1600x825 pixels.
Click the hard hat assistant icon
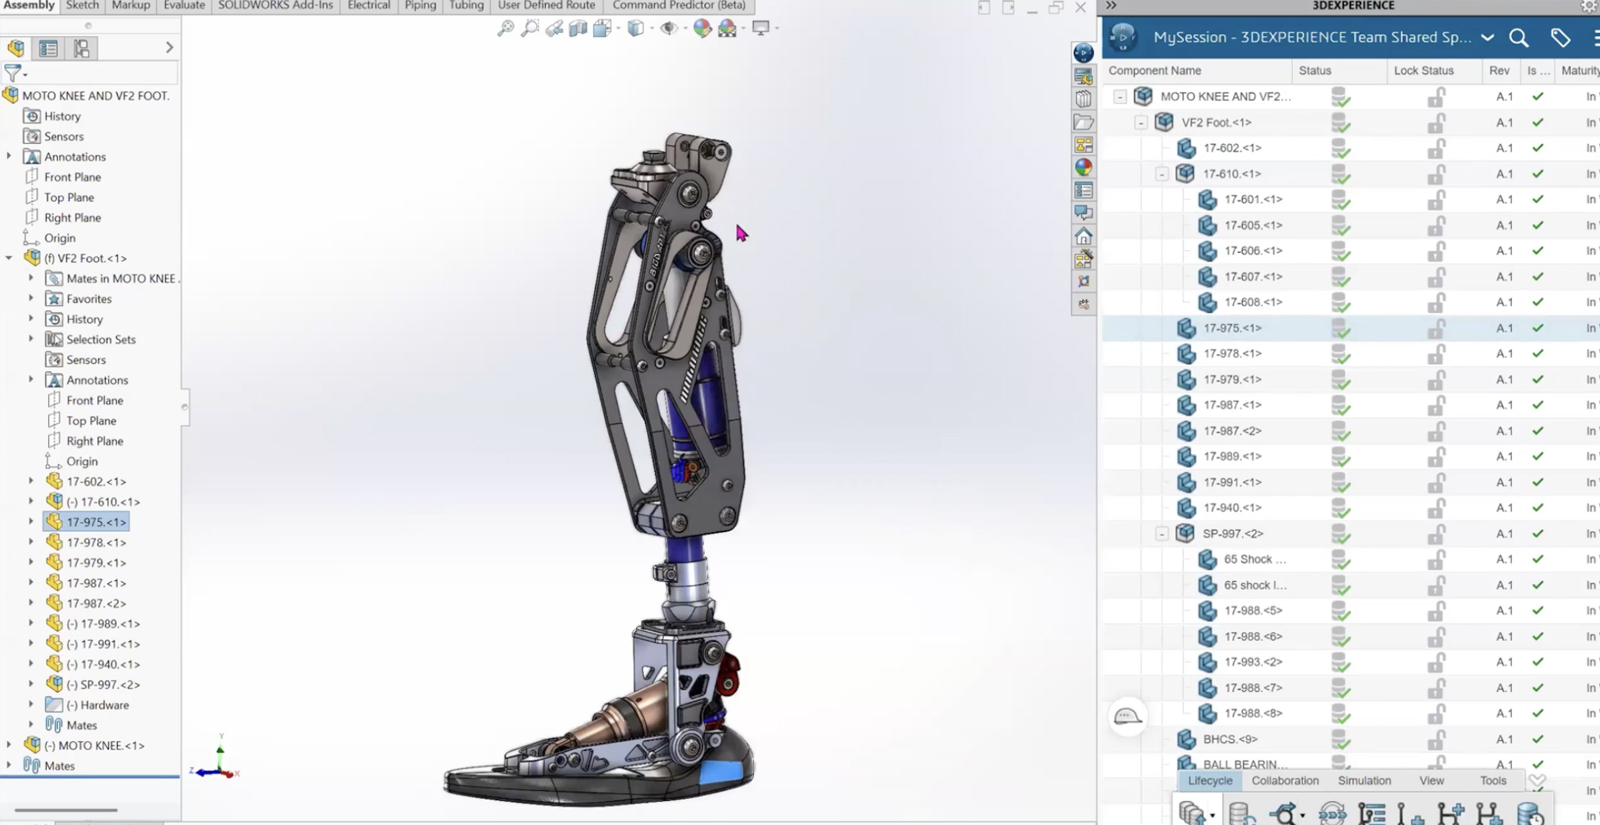[1127, 716]
